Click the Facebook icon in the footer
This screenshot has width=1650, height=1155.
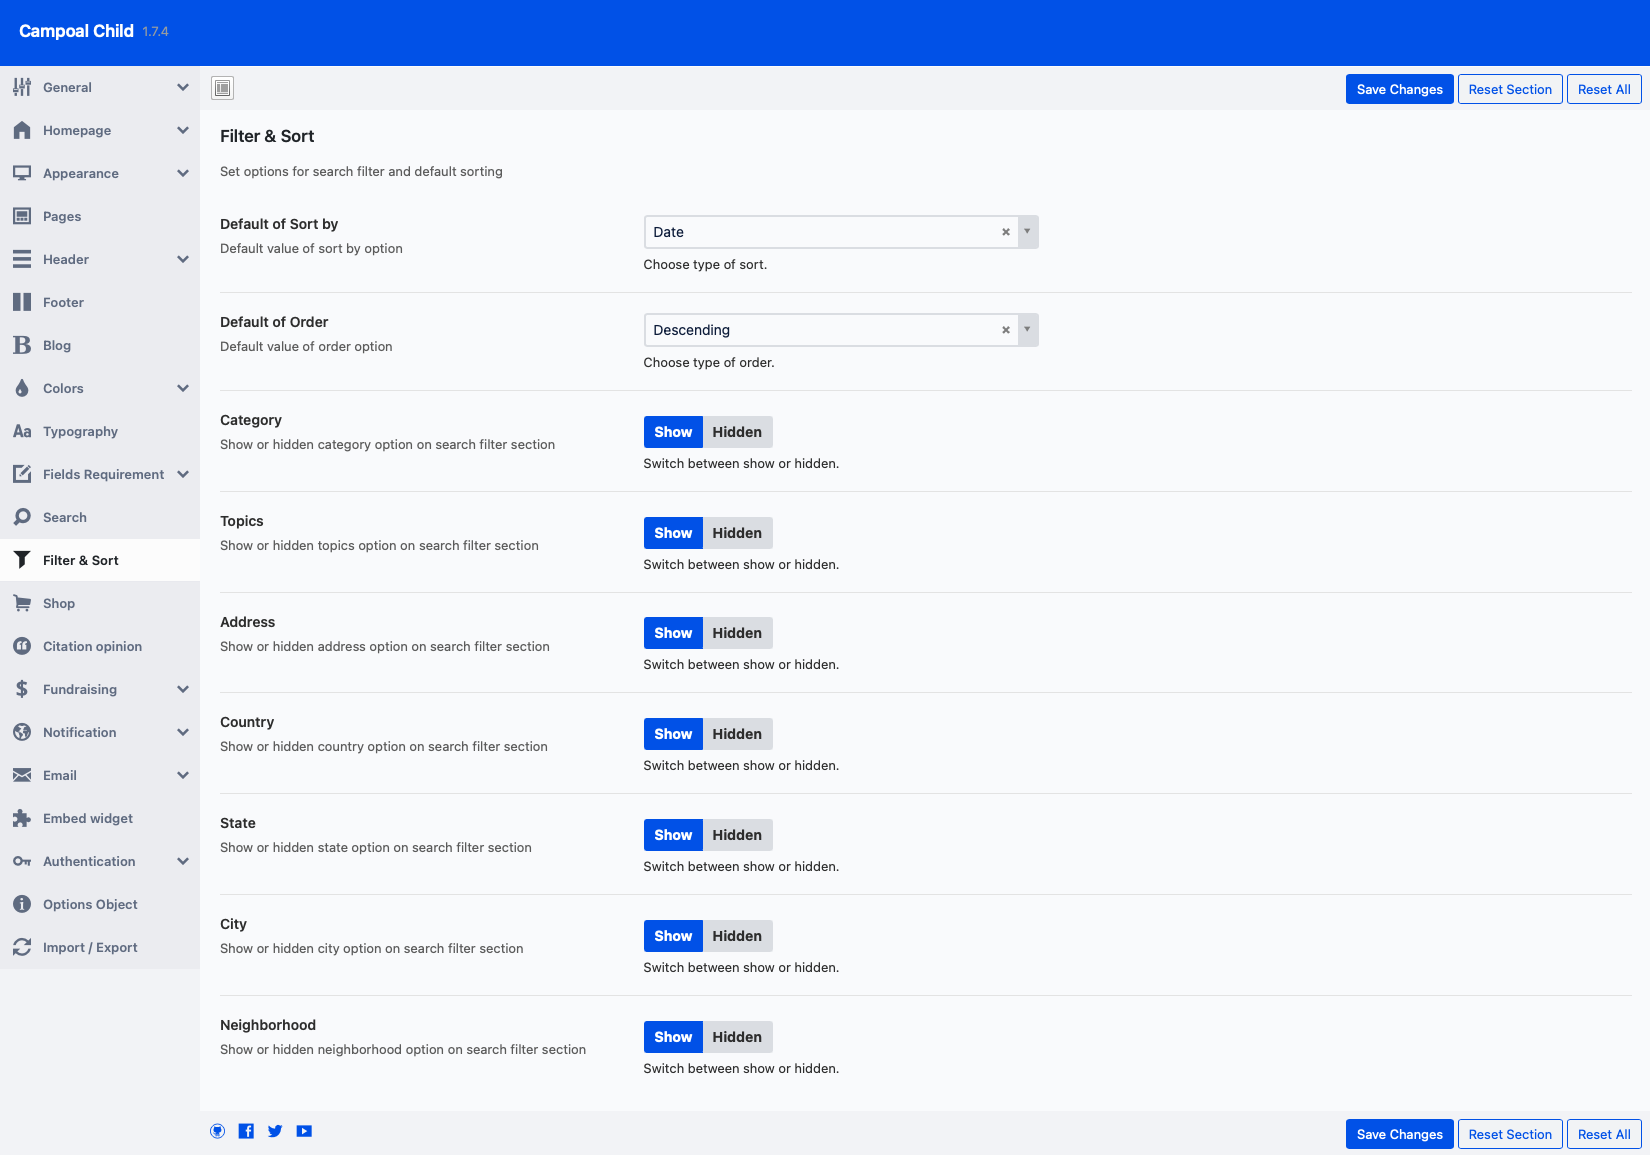point(246,1131)
